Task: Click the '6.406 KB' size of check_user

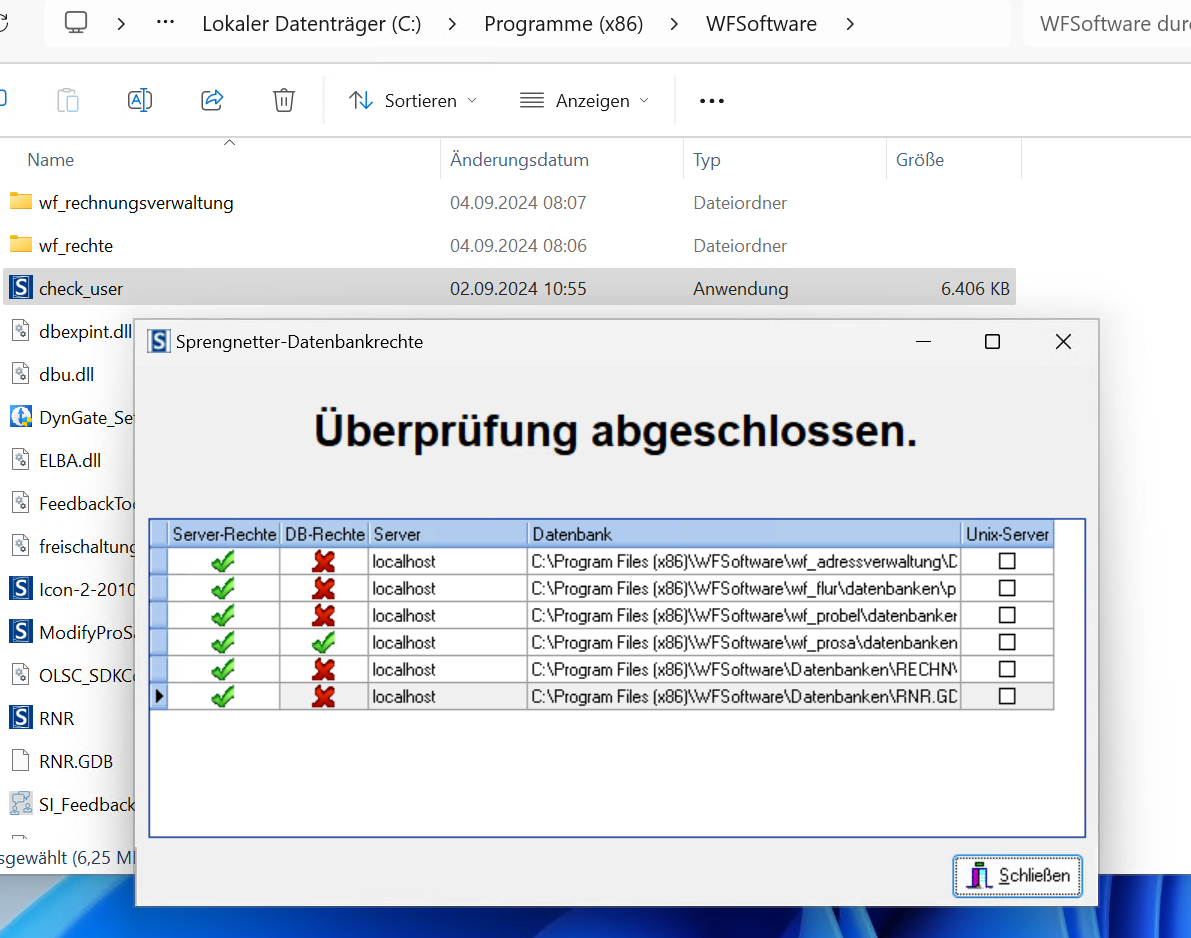Action: (x=975, y=289)
